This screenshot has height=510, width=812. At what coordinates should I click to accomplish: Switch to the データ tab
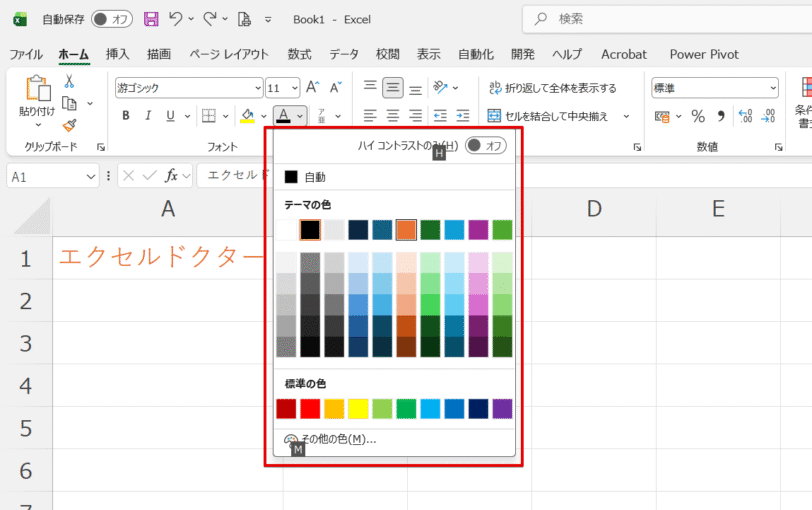click(x=344, y=54)
